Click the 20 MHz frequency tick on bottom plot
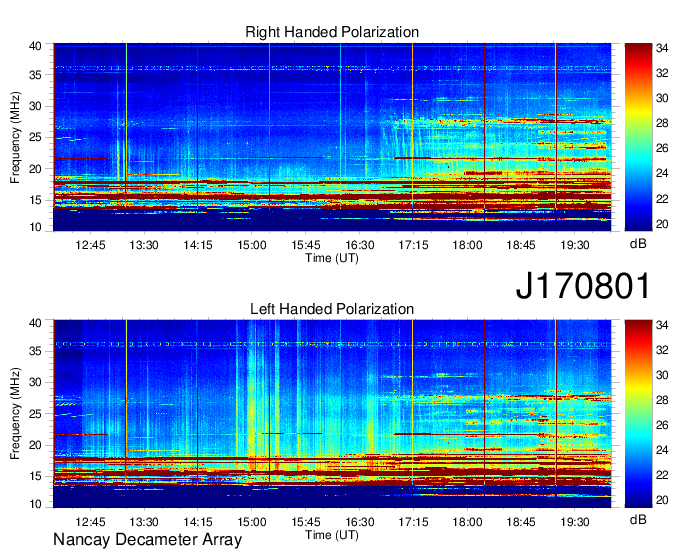The image size is (680, 552). (x=35, y=445)
